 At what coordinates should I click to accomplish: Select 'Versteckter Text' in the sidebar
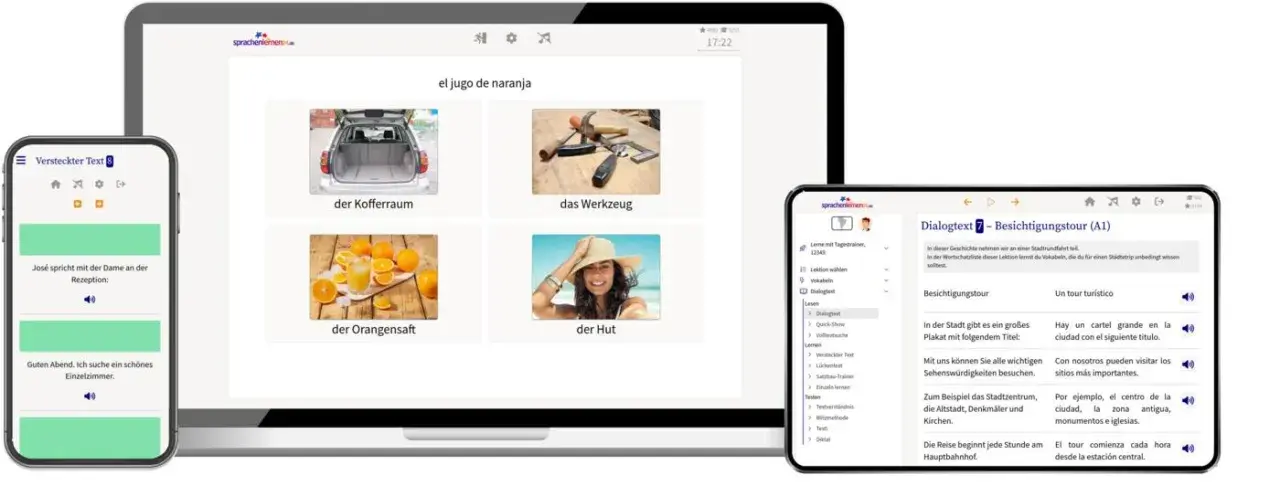coord(835,354)
